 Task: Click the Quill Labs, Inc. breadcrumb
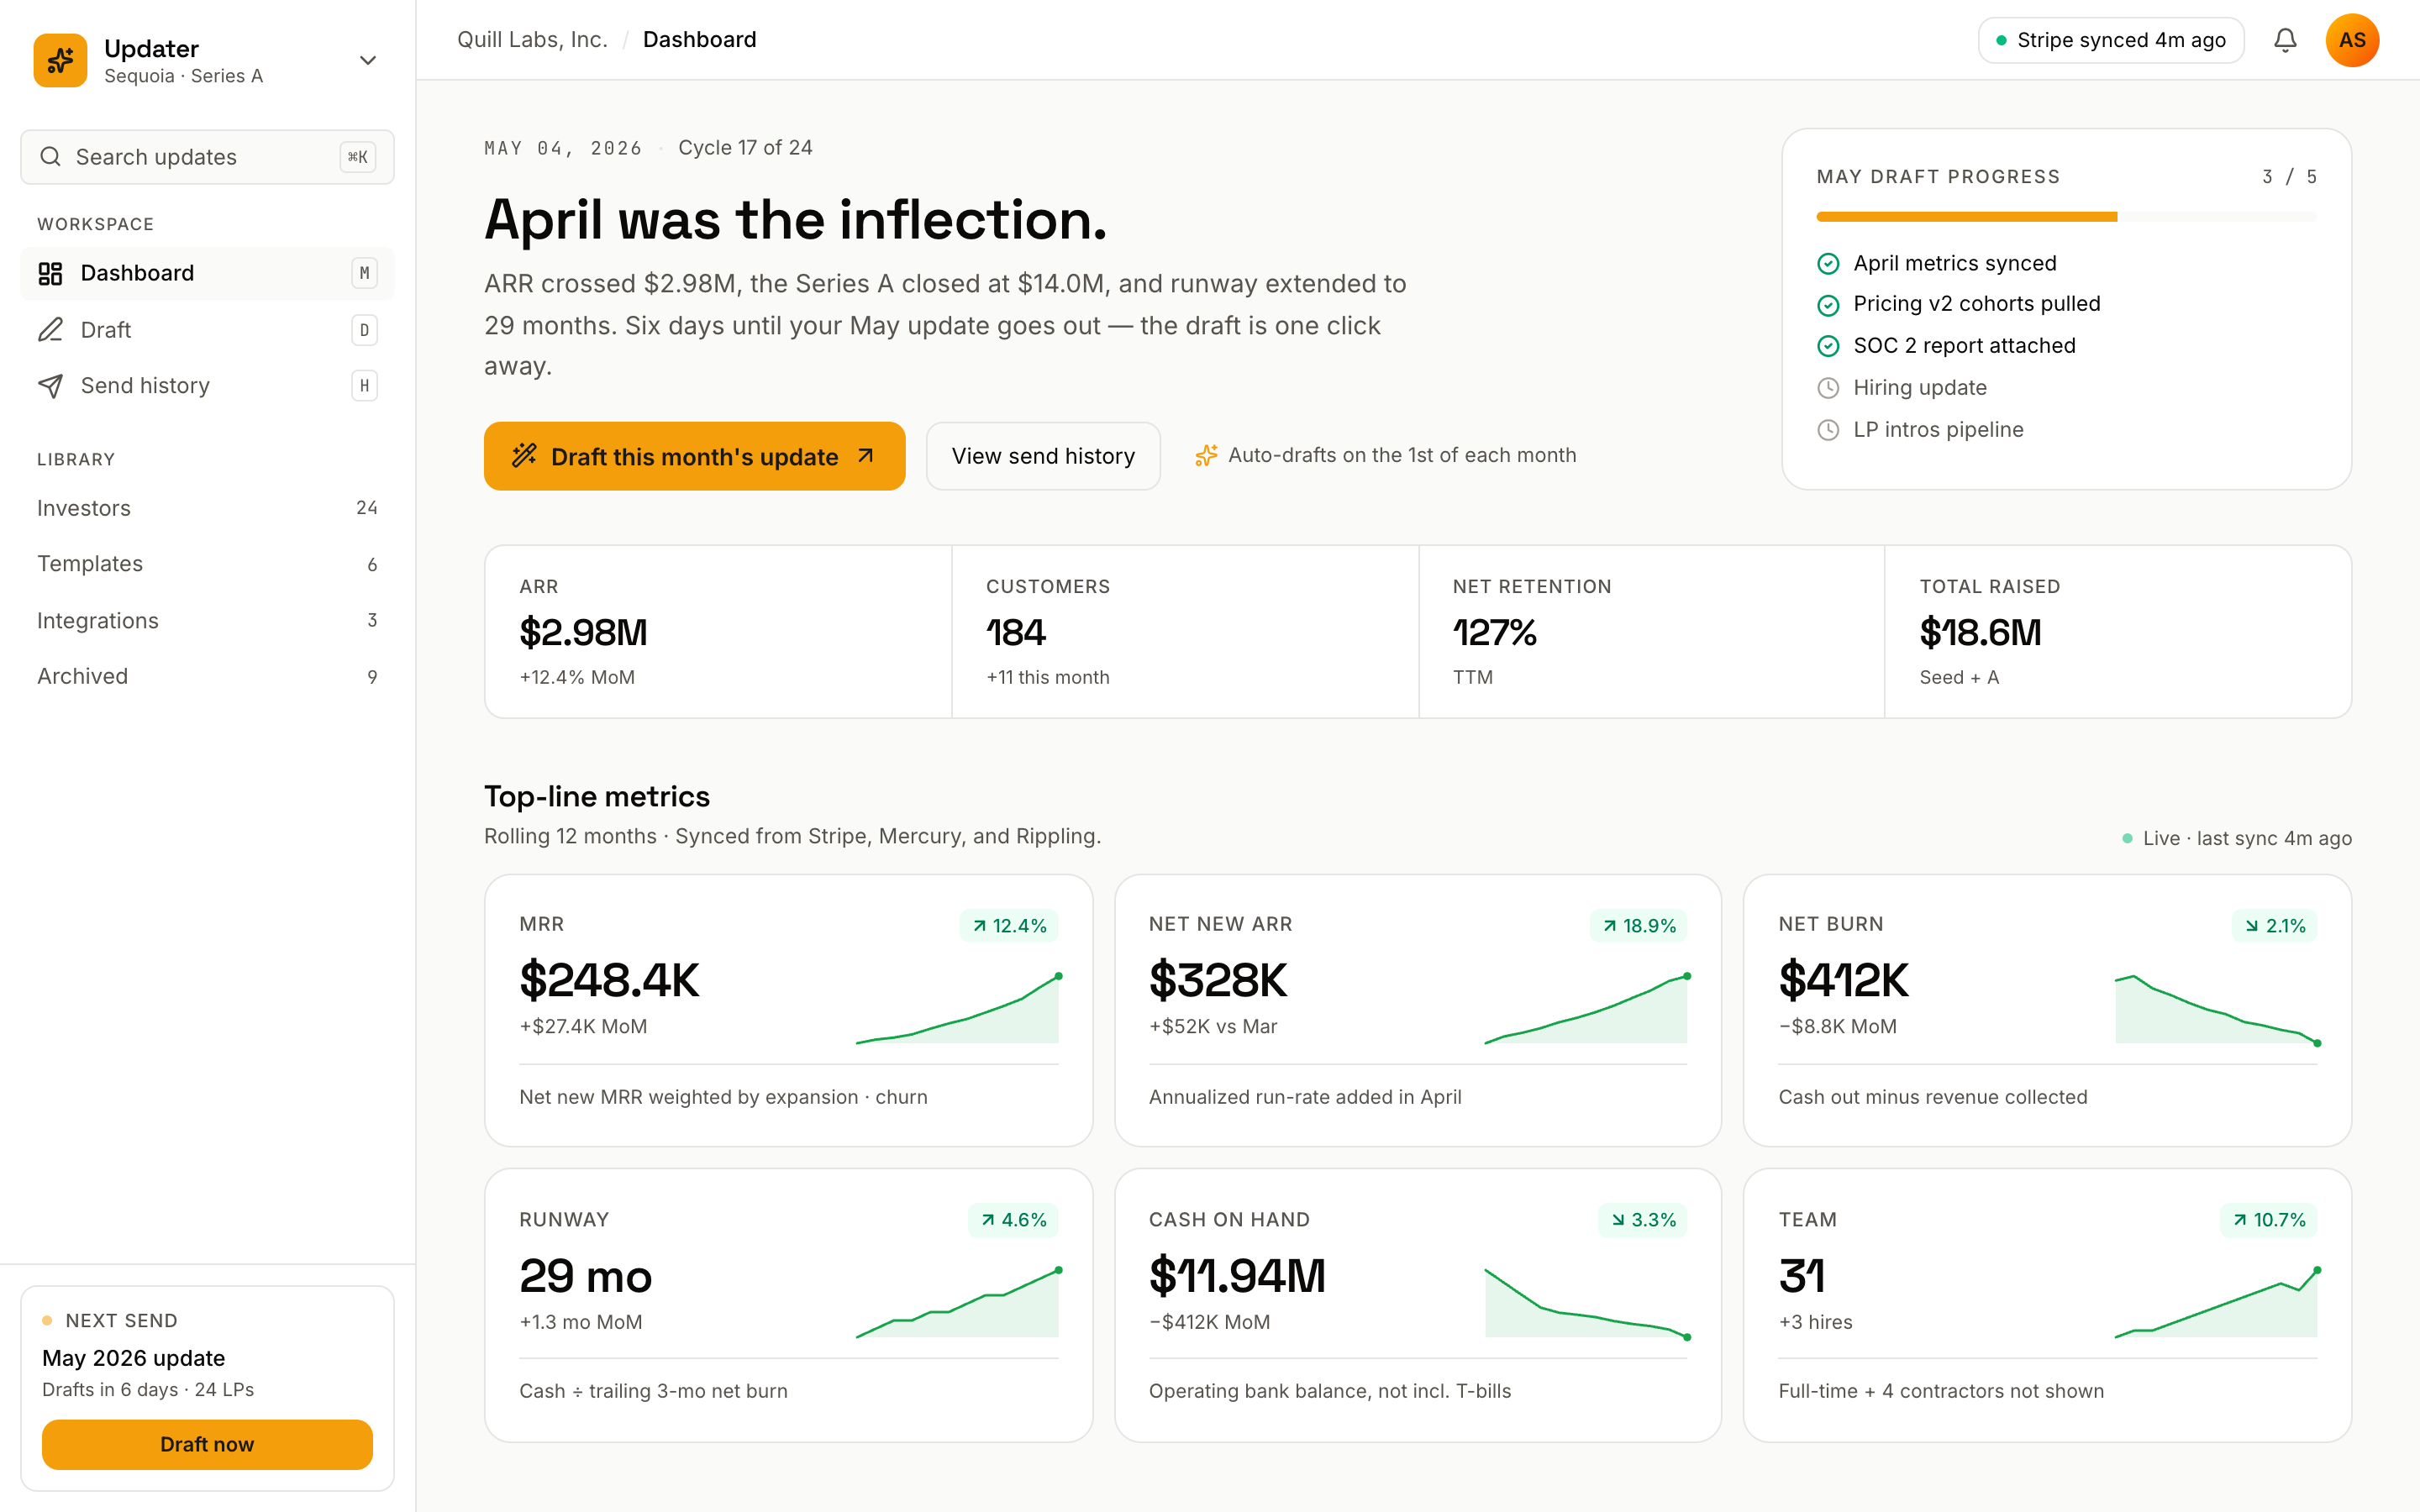pyautogui.click(x=532, y=40)
